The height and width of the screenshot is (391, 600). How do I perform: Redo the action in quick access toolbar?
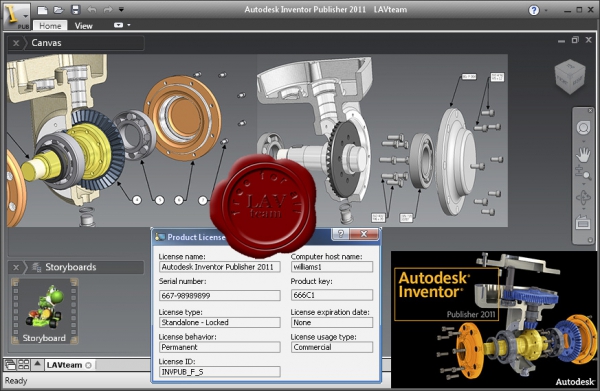108,10
